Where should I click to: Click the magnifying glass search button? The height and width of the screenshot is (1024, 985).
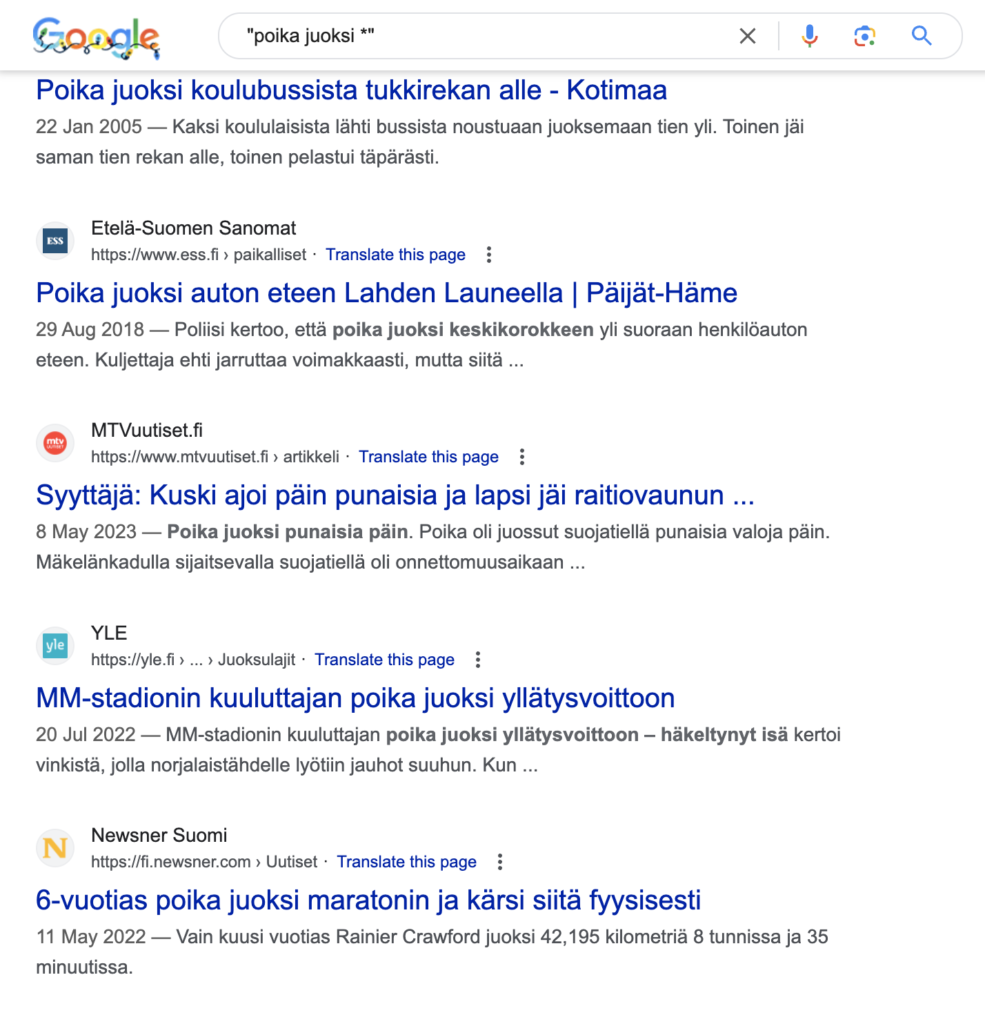[921, 37]
